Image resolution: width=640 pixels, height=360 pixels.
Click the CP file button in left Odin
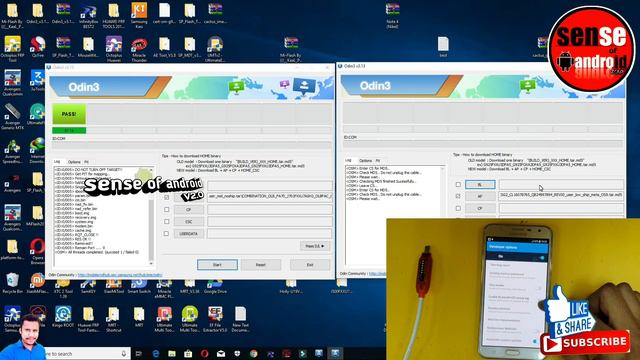[189, 209]
